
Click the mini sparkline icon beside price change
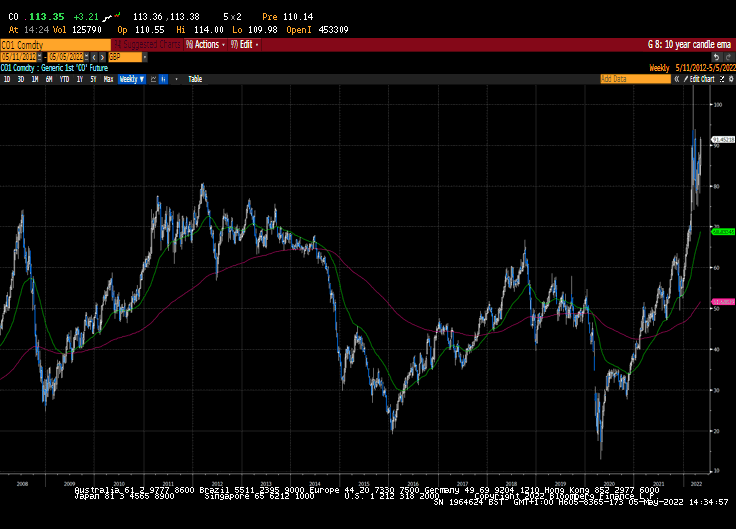(x=112, y=17)
